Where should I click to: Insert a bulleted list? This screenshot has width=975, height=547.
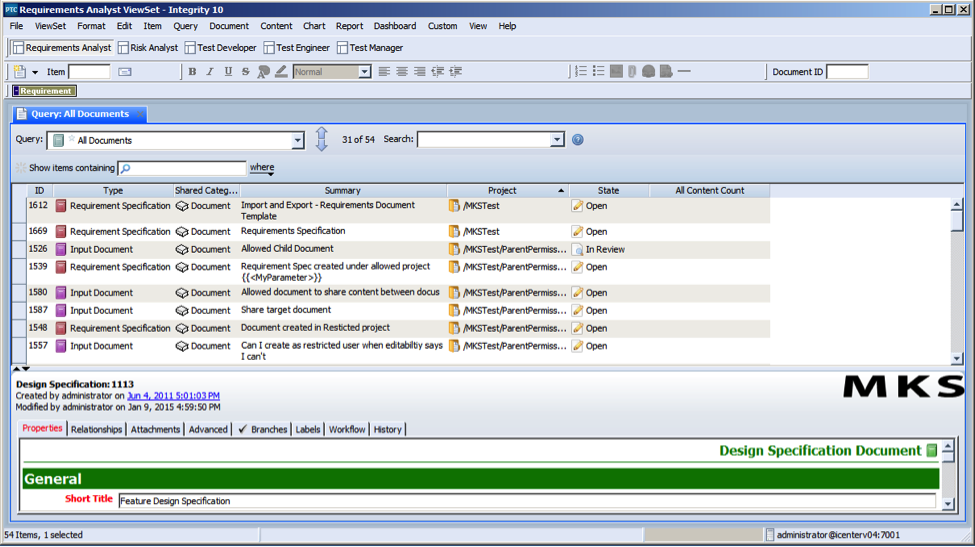[599, 71]
